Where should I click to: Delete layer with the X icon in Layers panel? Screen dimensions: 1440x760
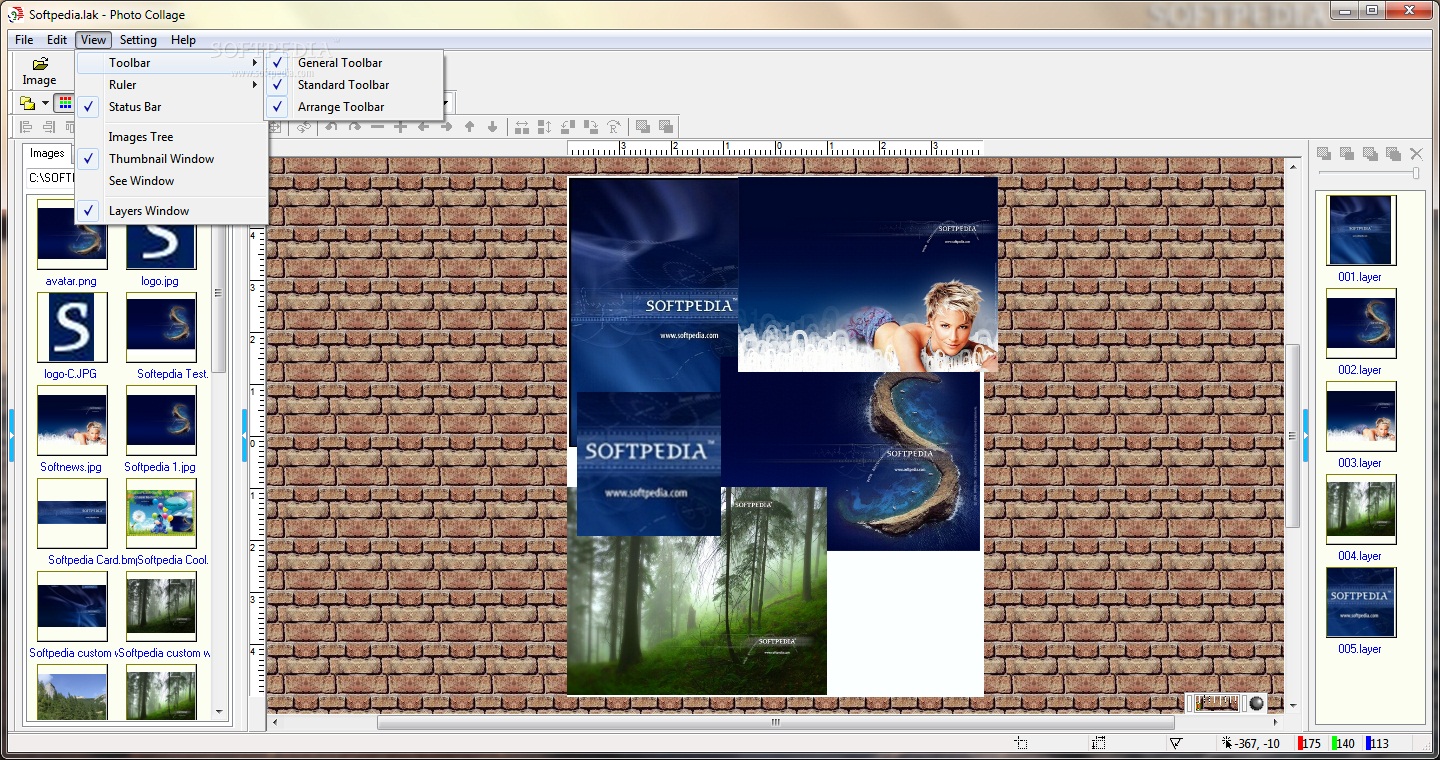pyautogui.click(x=1416, y=153)
